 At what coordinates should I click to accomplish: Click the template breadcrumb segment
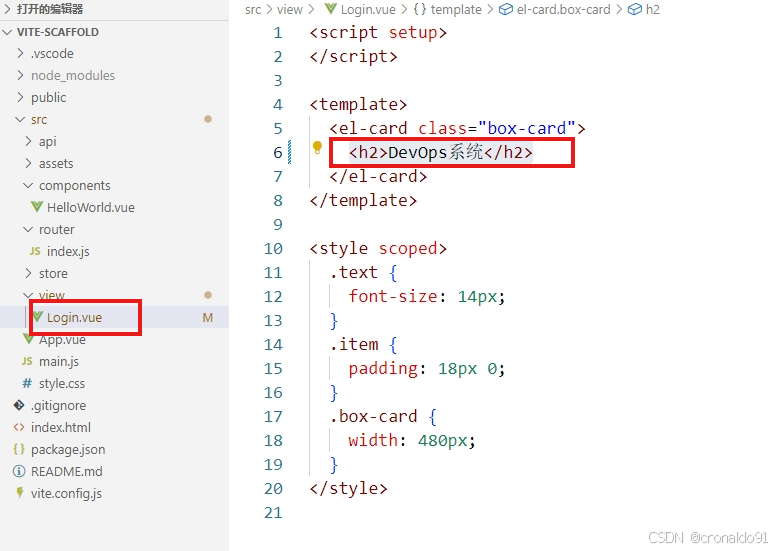(456, 9)
